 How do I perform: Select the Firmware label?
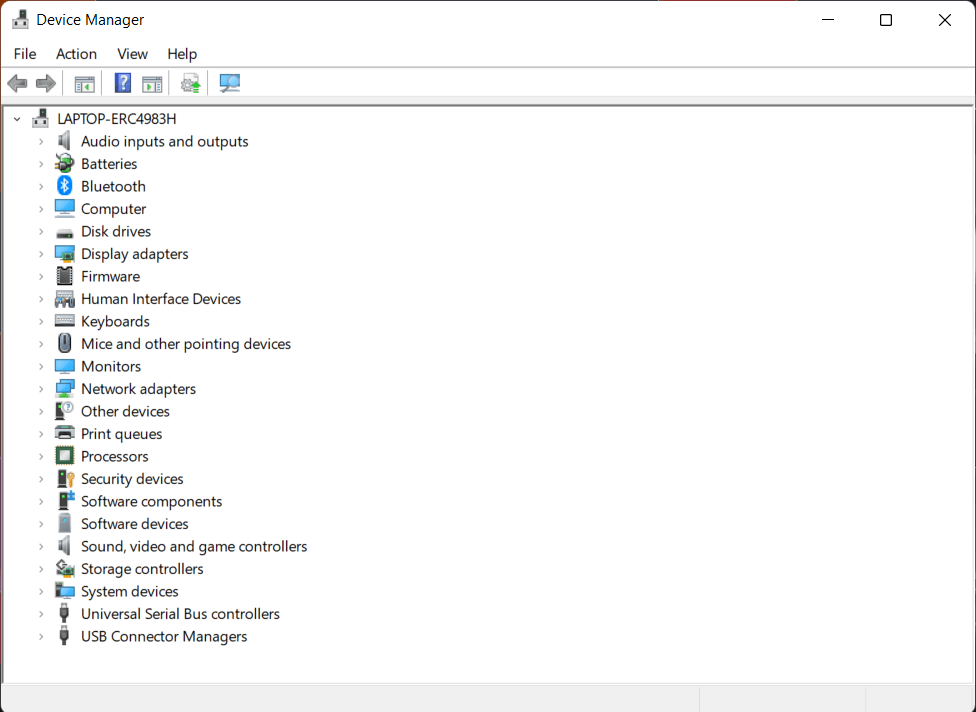(110, 276)
